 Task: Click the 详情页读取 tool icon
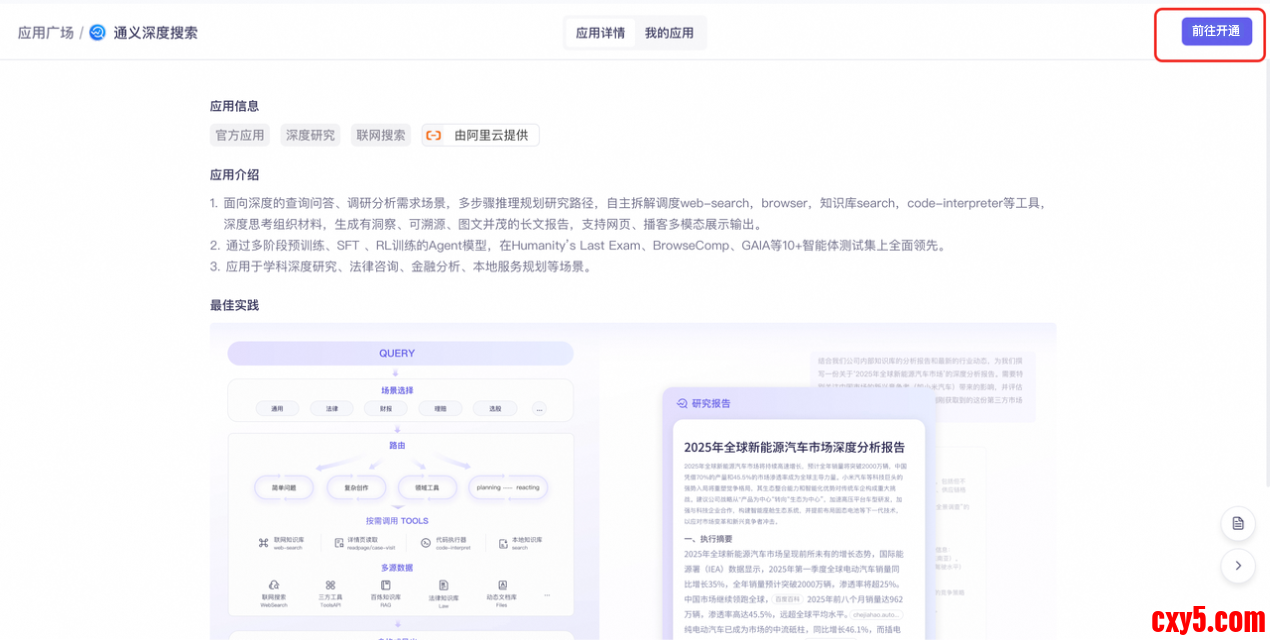coord(339,543)
